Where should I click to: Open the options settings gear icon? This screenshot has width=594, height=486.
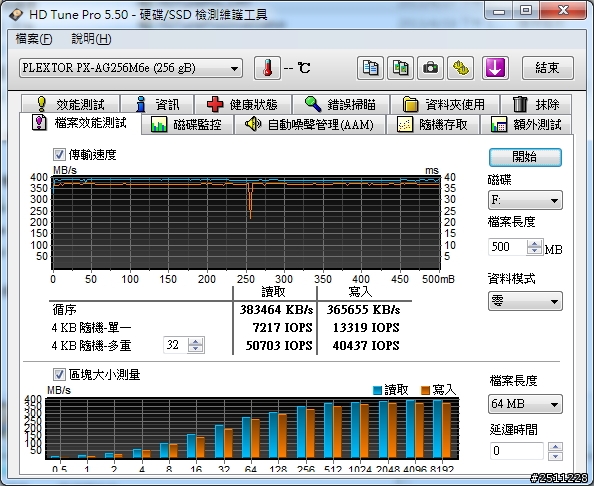461,68
